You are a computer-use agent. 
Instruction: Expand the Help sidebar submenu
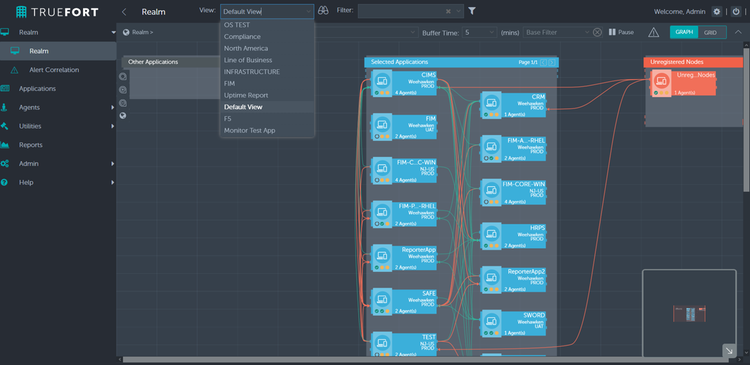[113, 182]
